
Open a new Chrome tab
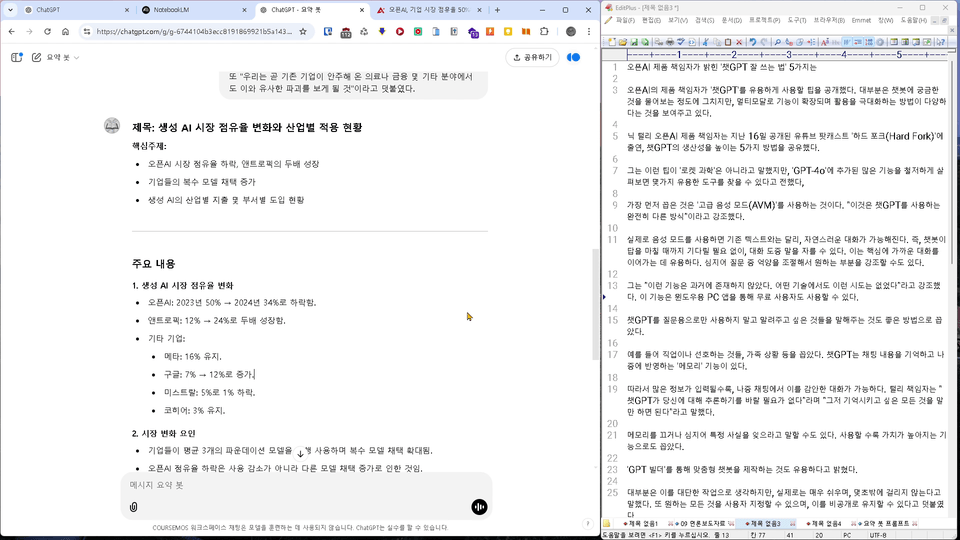click(x=497, y=10)
